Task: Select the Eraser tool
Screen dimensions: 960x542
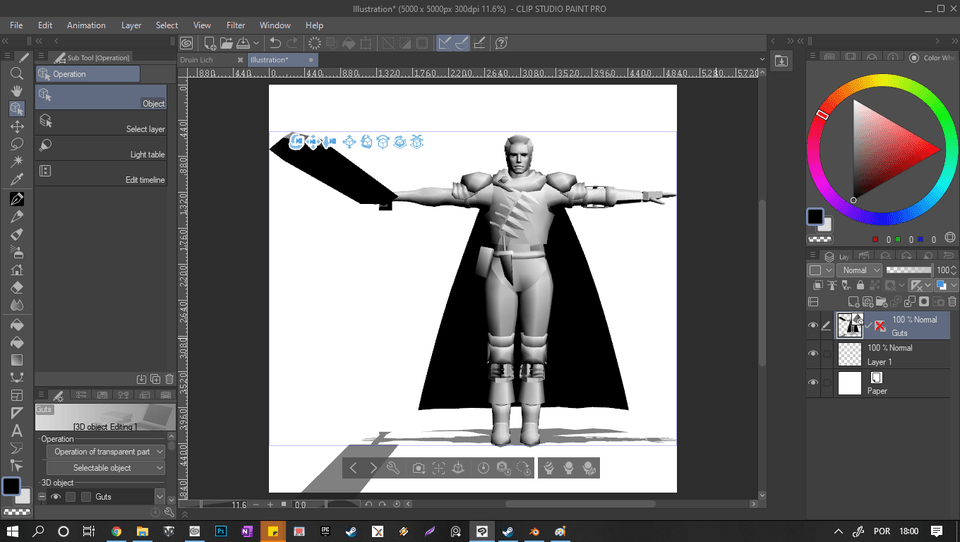Action: [x=17, y=287]
